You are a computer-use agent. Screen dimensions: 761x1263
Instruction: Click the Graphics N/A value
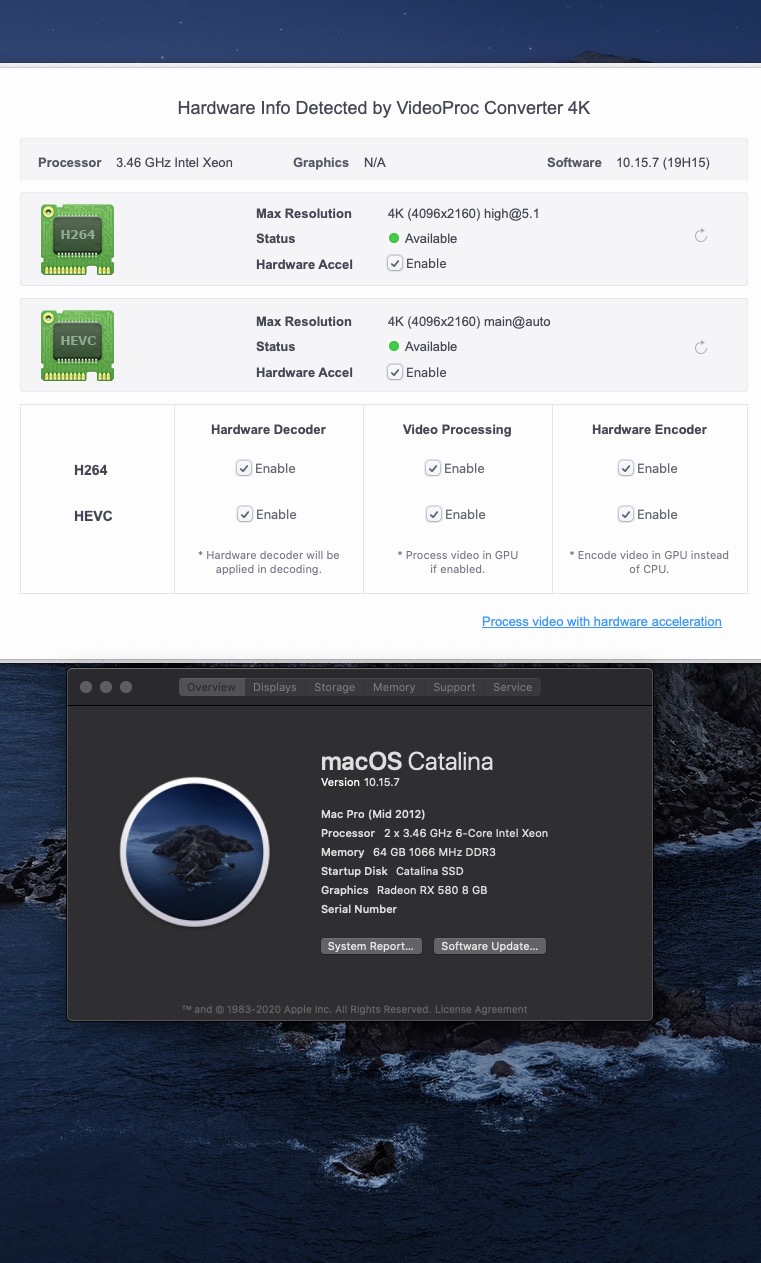(375, 162)
